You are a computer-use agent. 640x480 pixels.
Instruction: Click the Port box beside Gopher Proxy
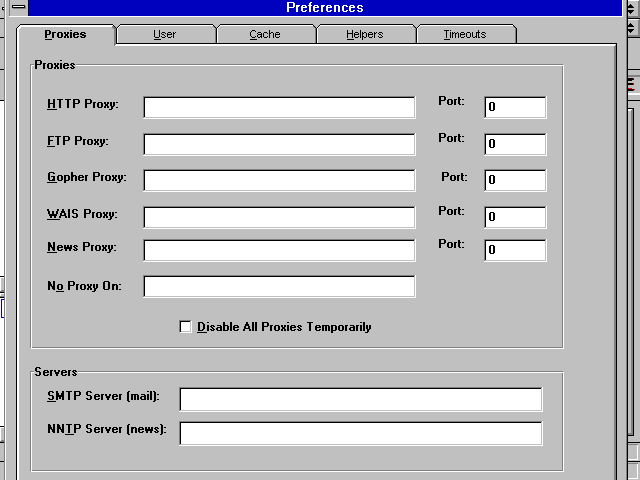515,180
